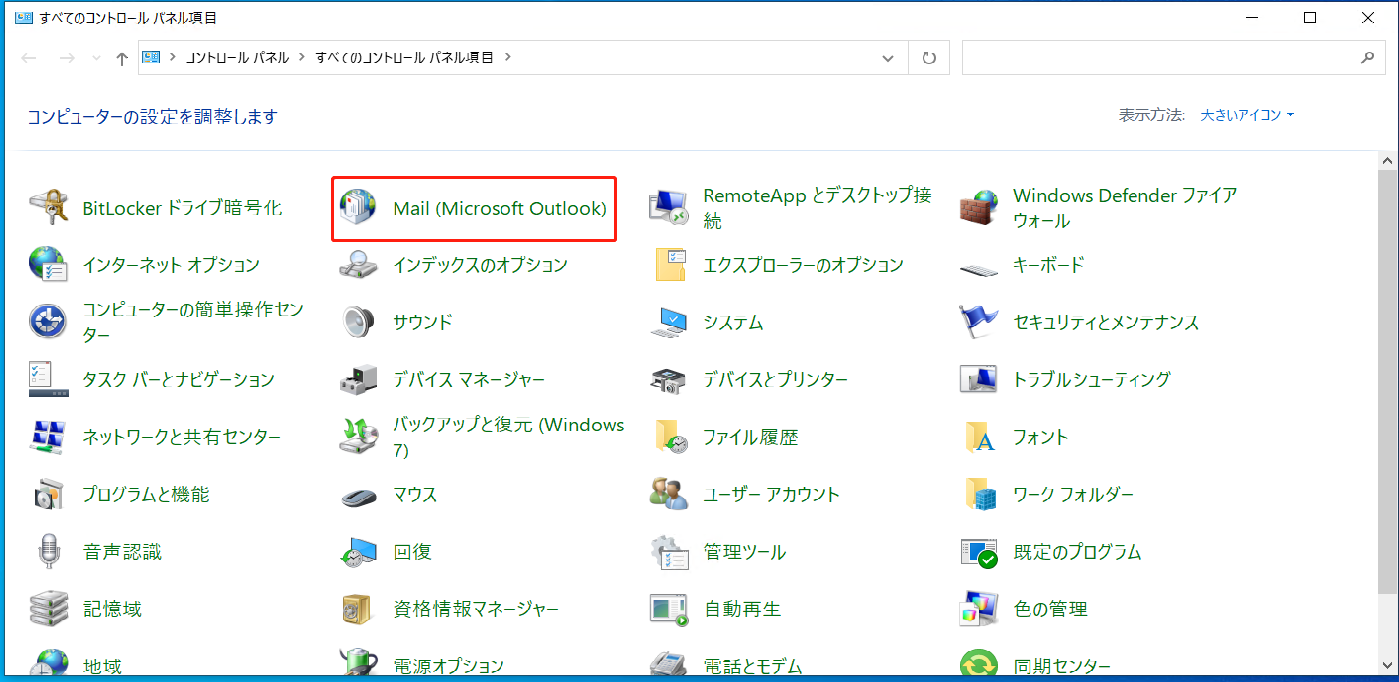Go up one level arrow

(x=122, y=58)
